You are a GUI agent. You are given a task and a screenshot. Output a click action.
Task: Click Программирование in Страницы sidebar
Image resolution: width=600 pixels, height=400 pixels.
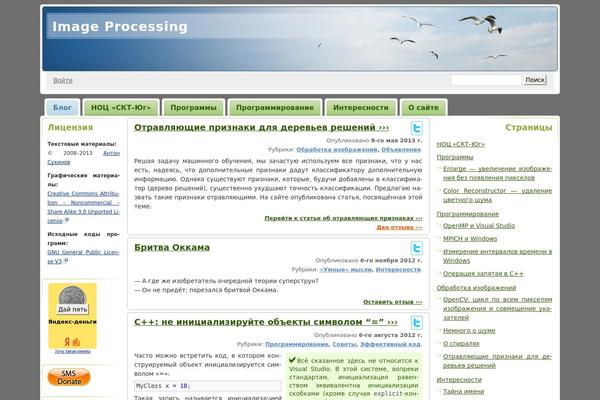point(468,214)
